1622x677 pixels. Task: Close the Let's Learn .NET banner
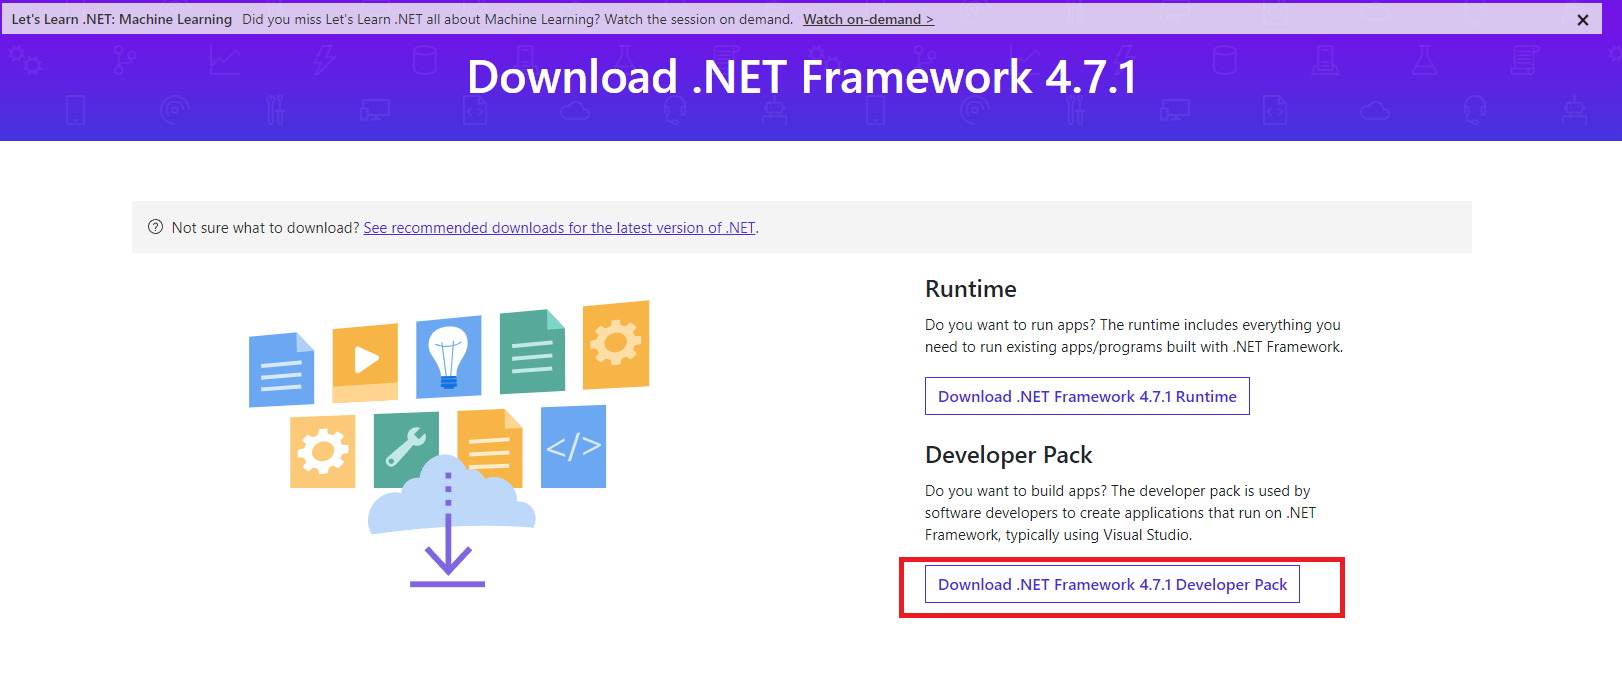coord(1583,19)
